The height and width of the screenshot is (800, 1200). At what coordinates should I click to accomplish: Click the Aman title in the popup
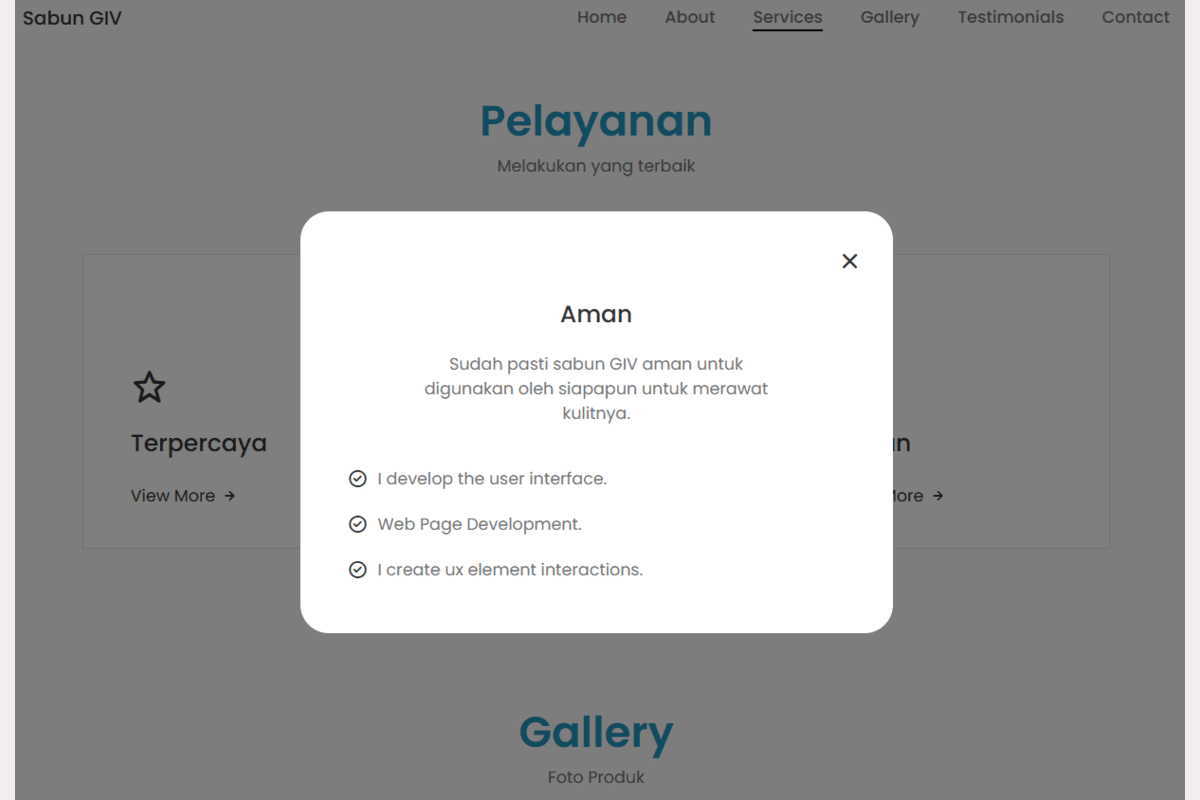pyautogui.click(x=596, y=314)
